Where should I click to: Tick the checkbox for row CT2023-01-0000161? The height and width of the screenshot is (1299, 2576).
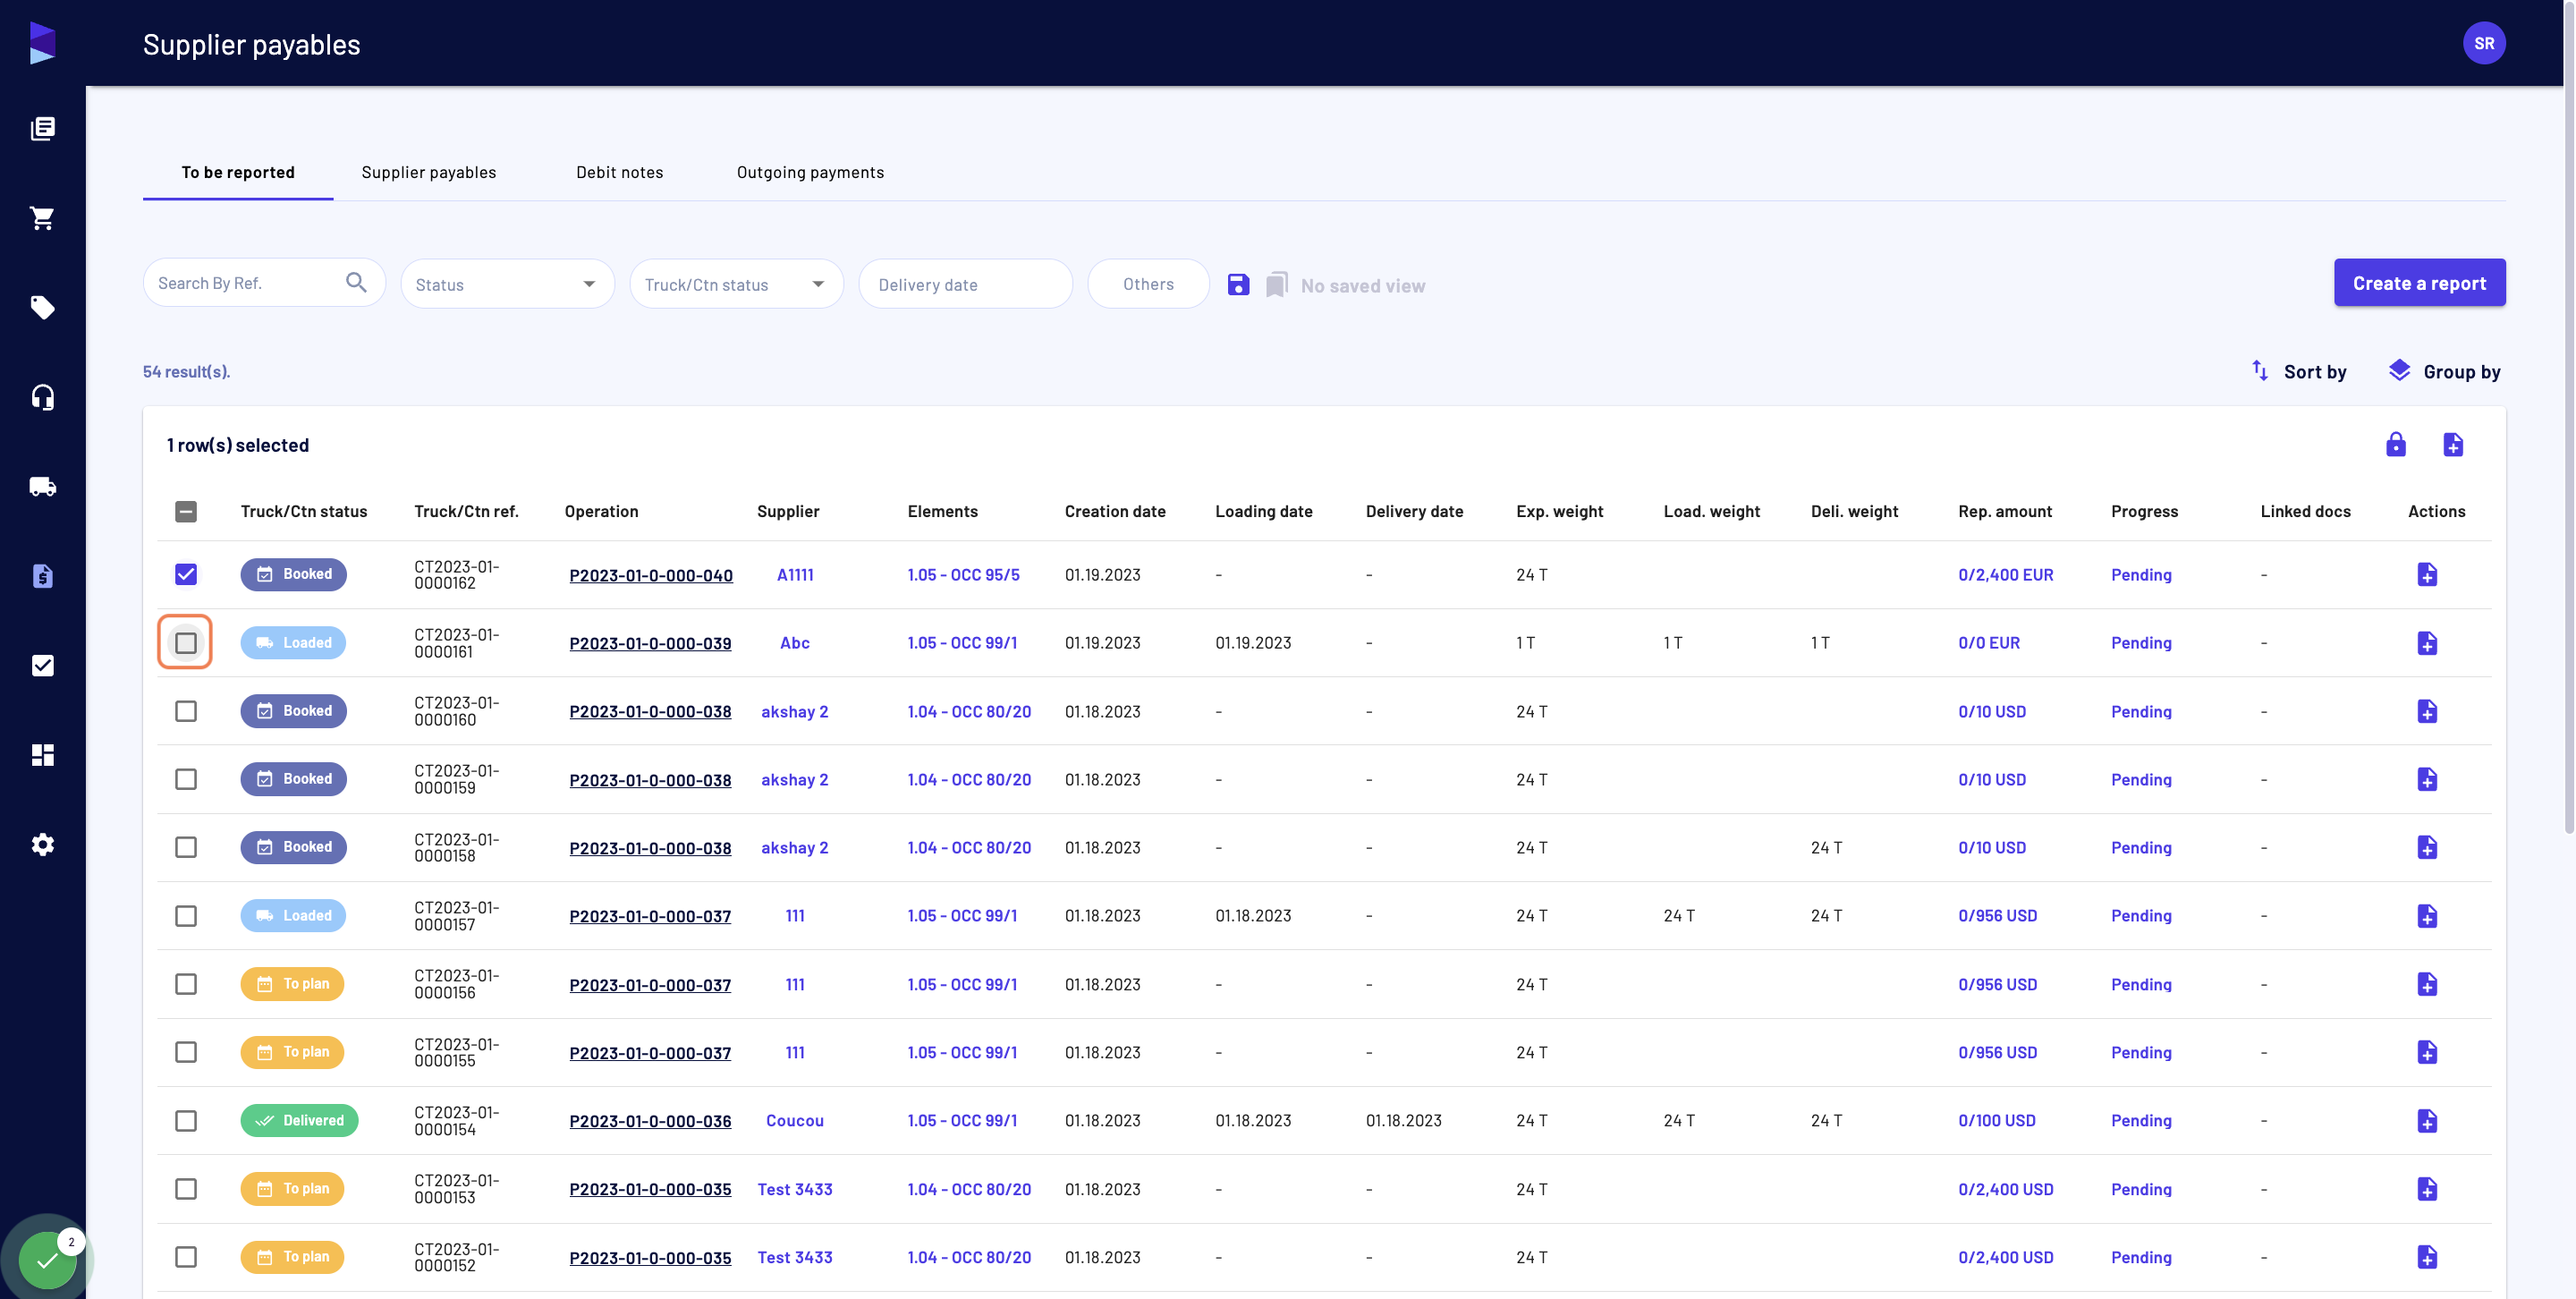click(x=186, y=643)
